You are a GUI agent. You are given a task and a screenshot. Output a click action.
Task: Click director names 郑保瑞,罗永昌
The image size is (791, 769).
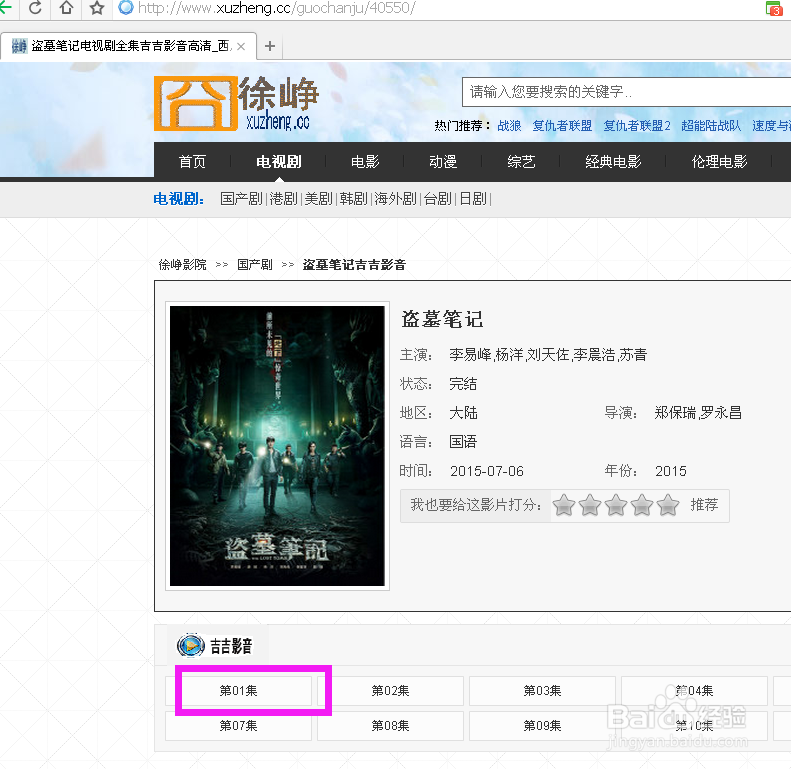pos(698,413)
